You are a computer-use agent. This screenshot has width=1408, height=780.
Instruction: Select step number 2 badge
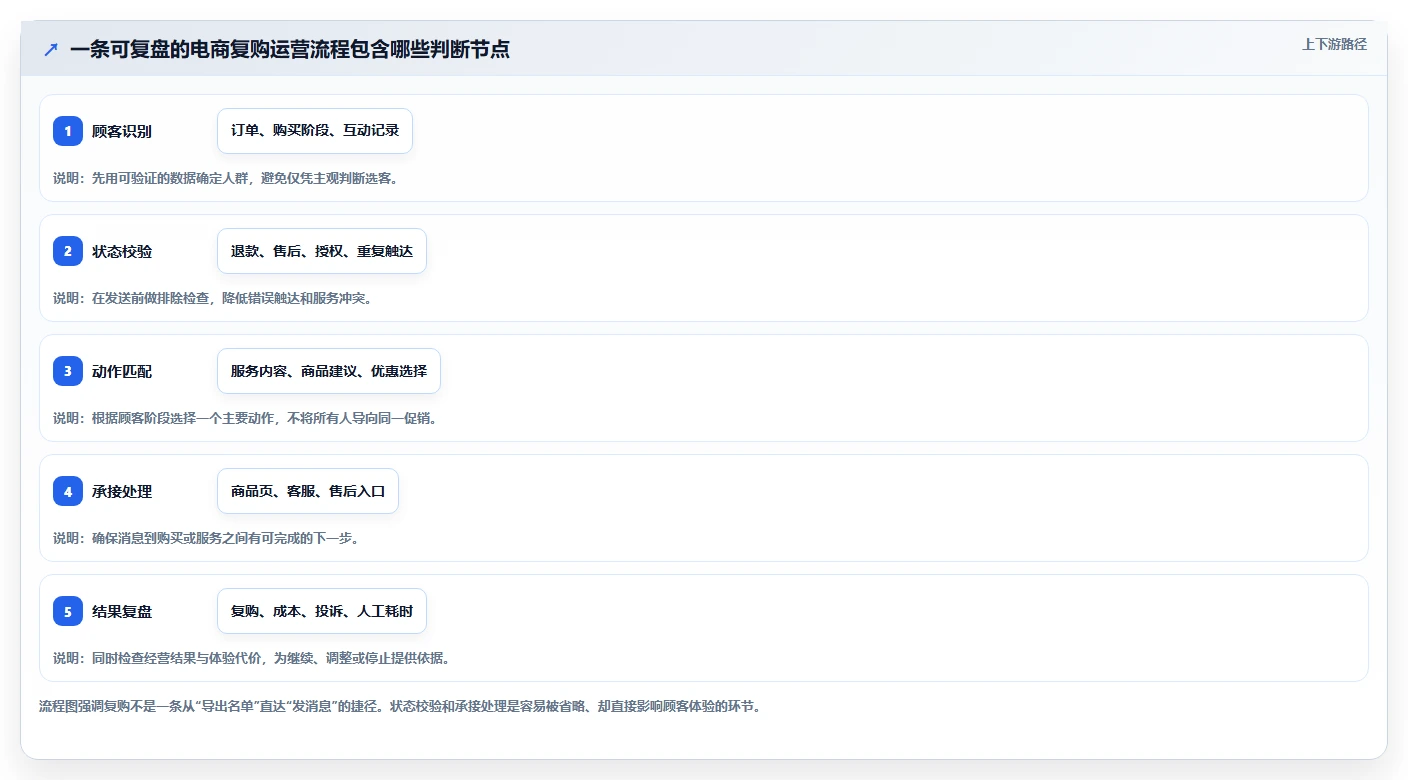pyautogui.click(x=68, y=251)
